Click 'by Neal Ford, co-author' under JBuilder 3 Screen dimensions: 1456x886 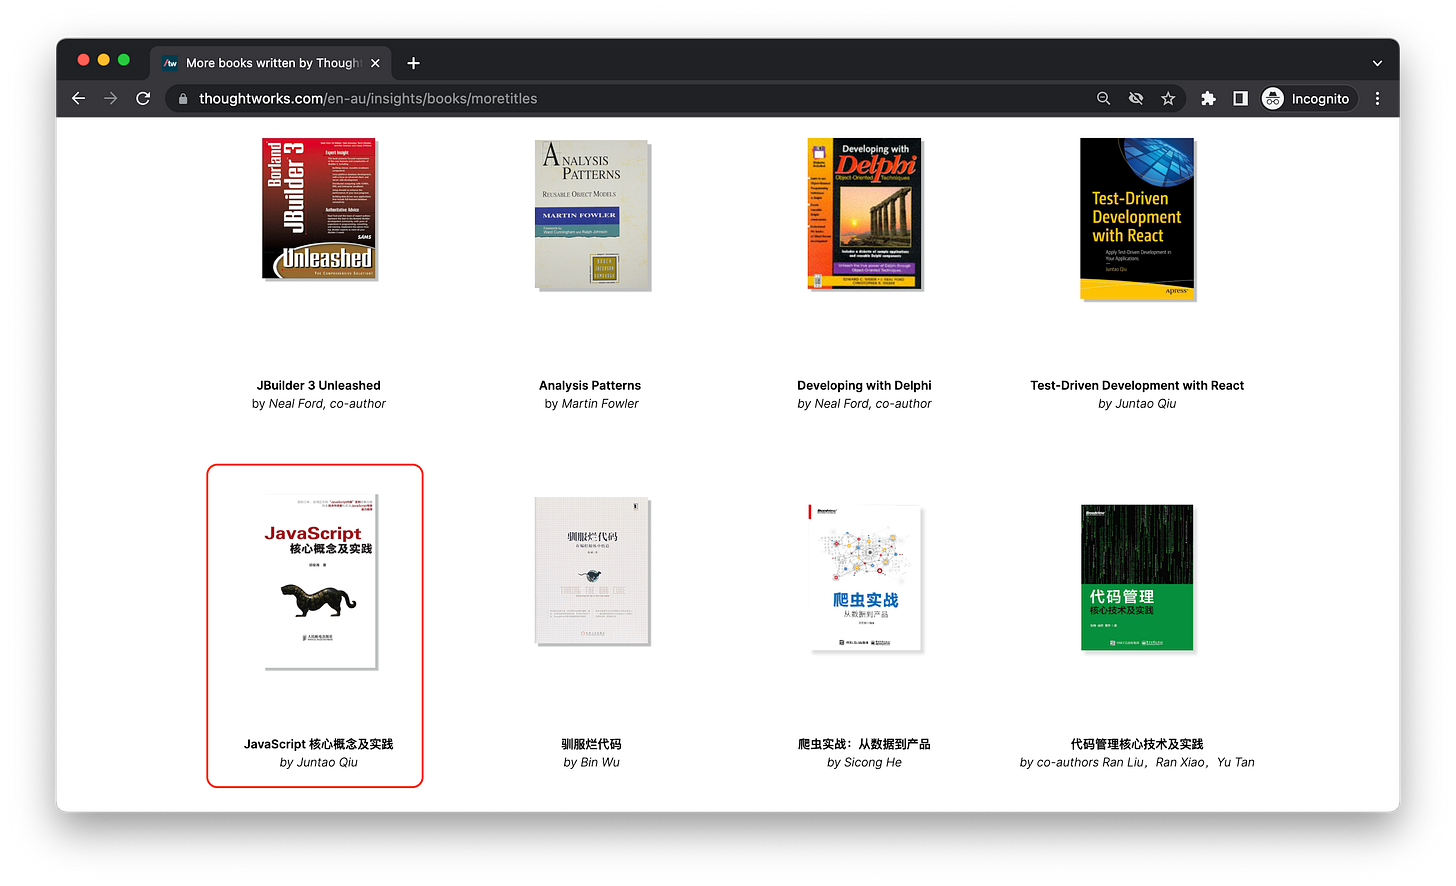318,404
